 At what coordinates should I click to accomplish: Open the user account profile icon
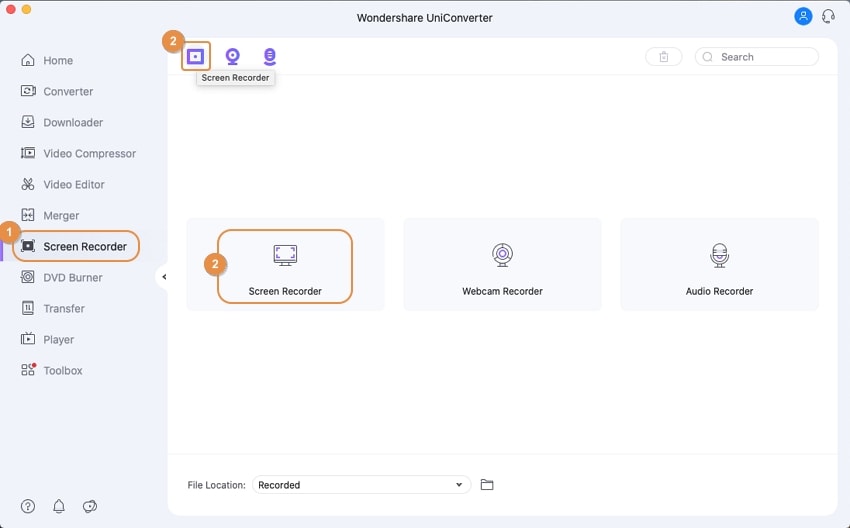click(x=803, y=16)
